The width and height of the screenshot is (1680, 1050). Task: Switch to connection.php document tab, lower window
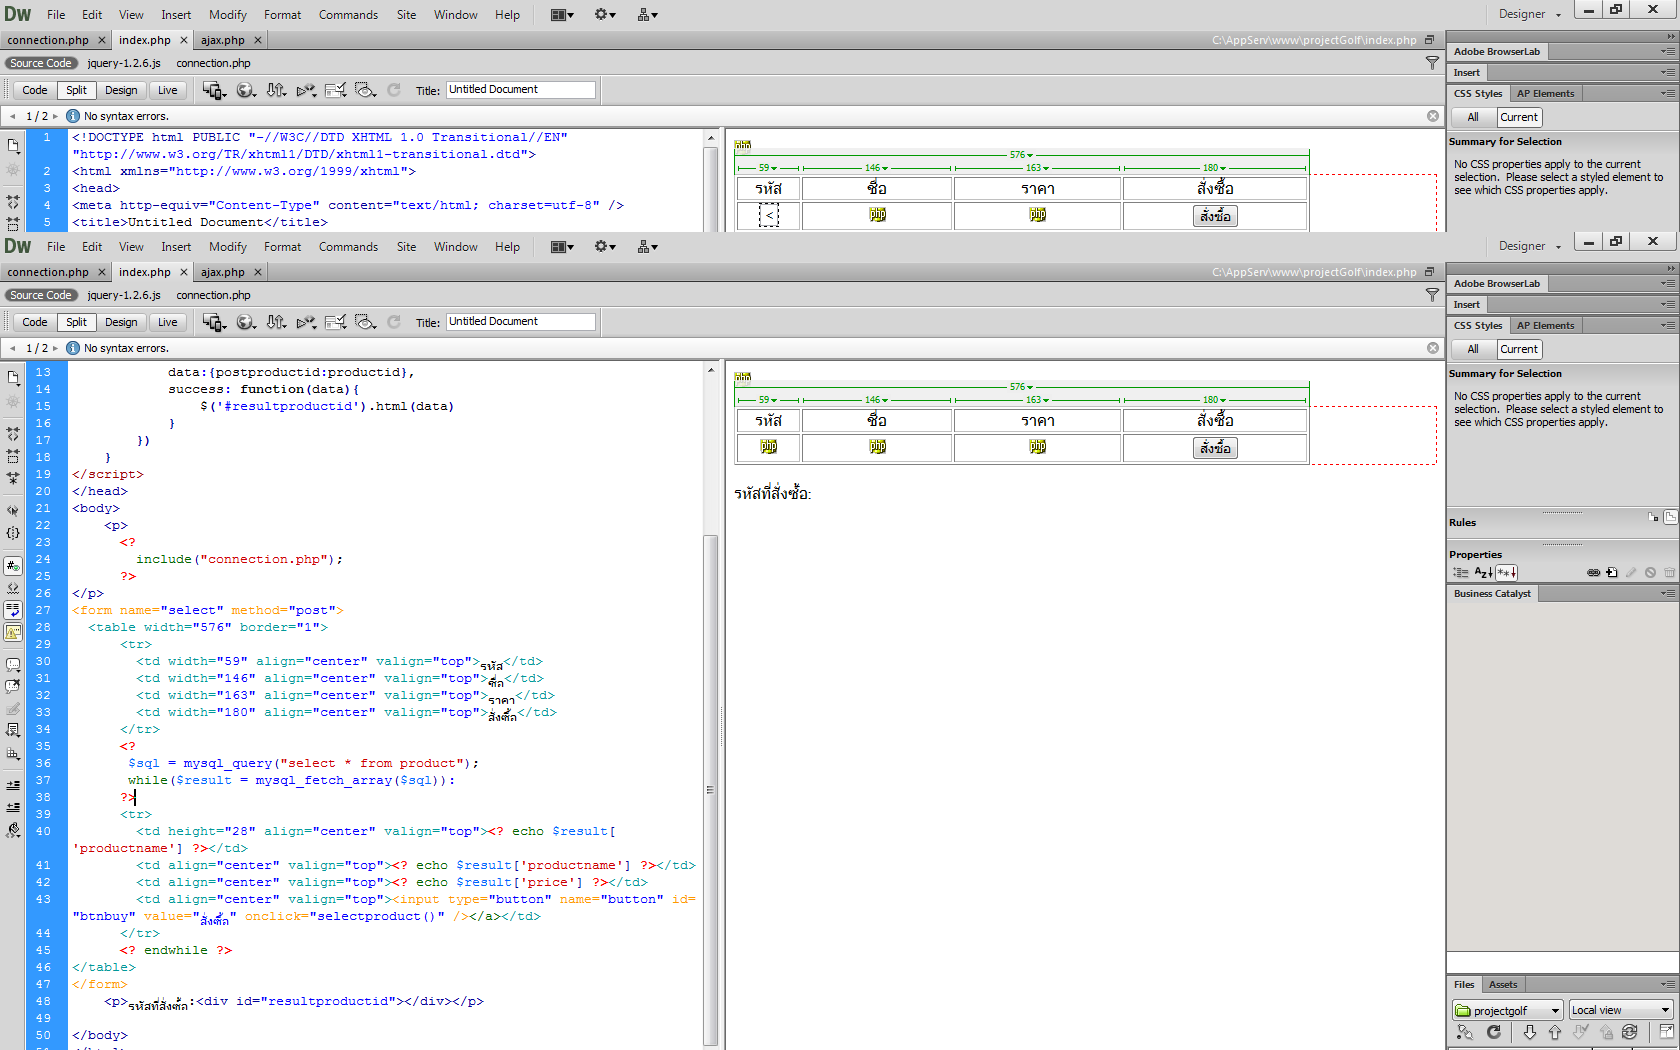48,272
